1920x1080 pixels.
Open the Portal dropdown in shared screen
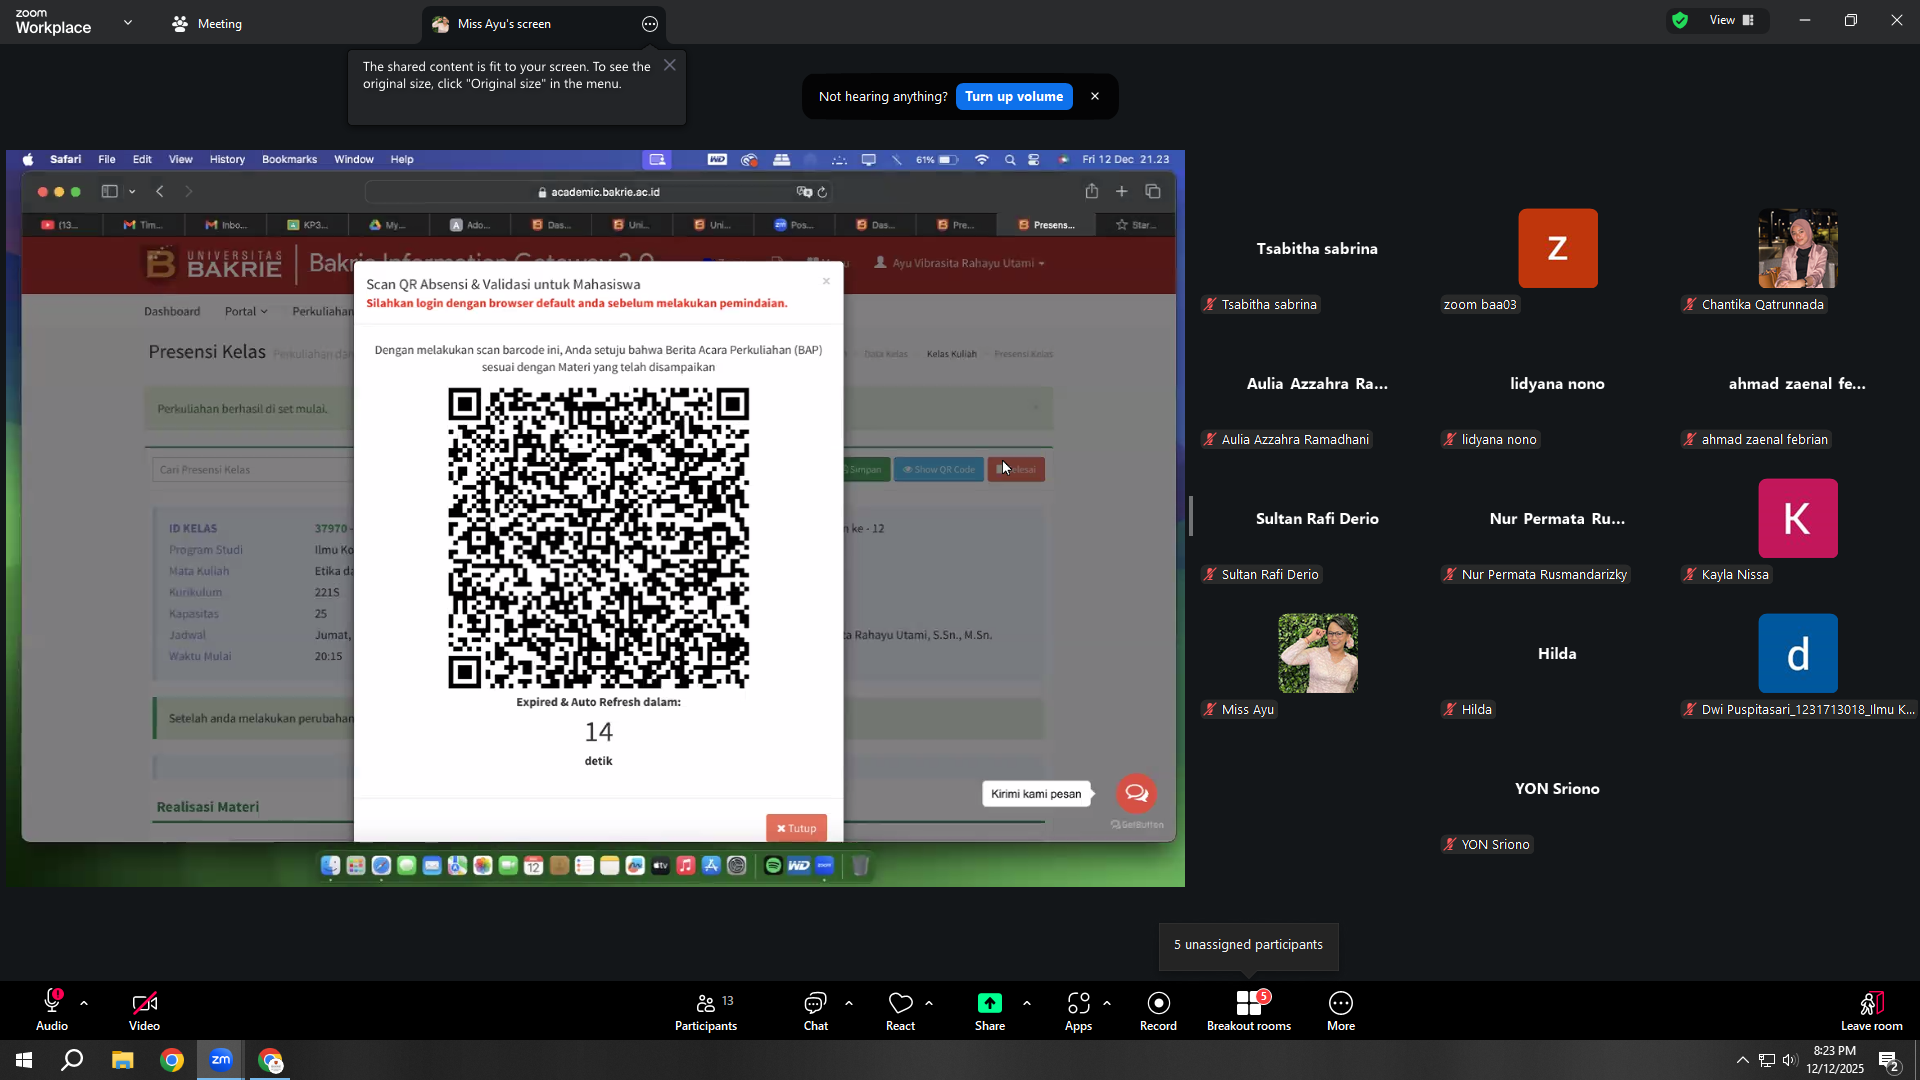click(245, 311)
